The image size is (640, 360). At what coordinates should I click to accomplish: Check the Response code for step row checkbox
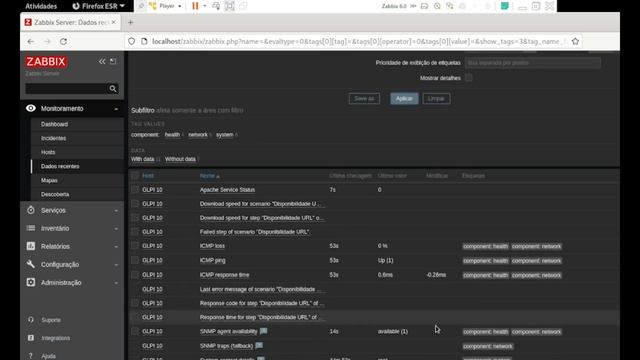(135, 303)
